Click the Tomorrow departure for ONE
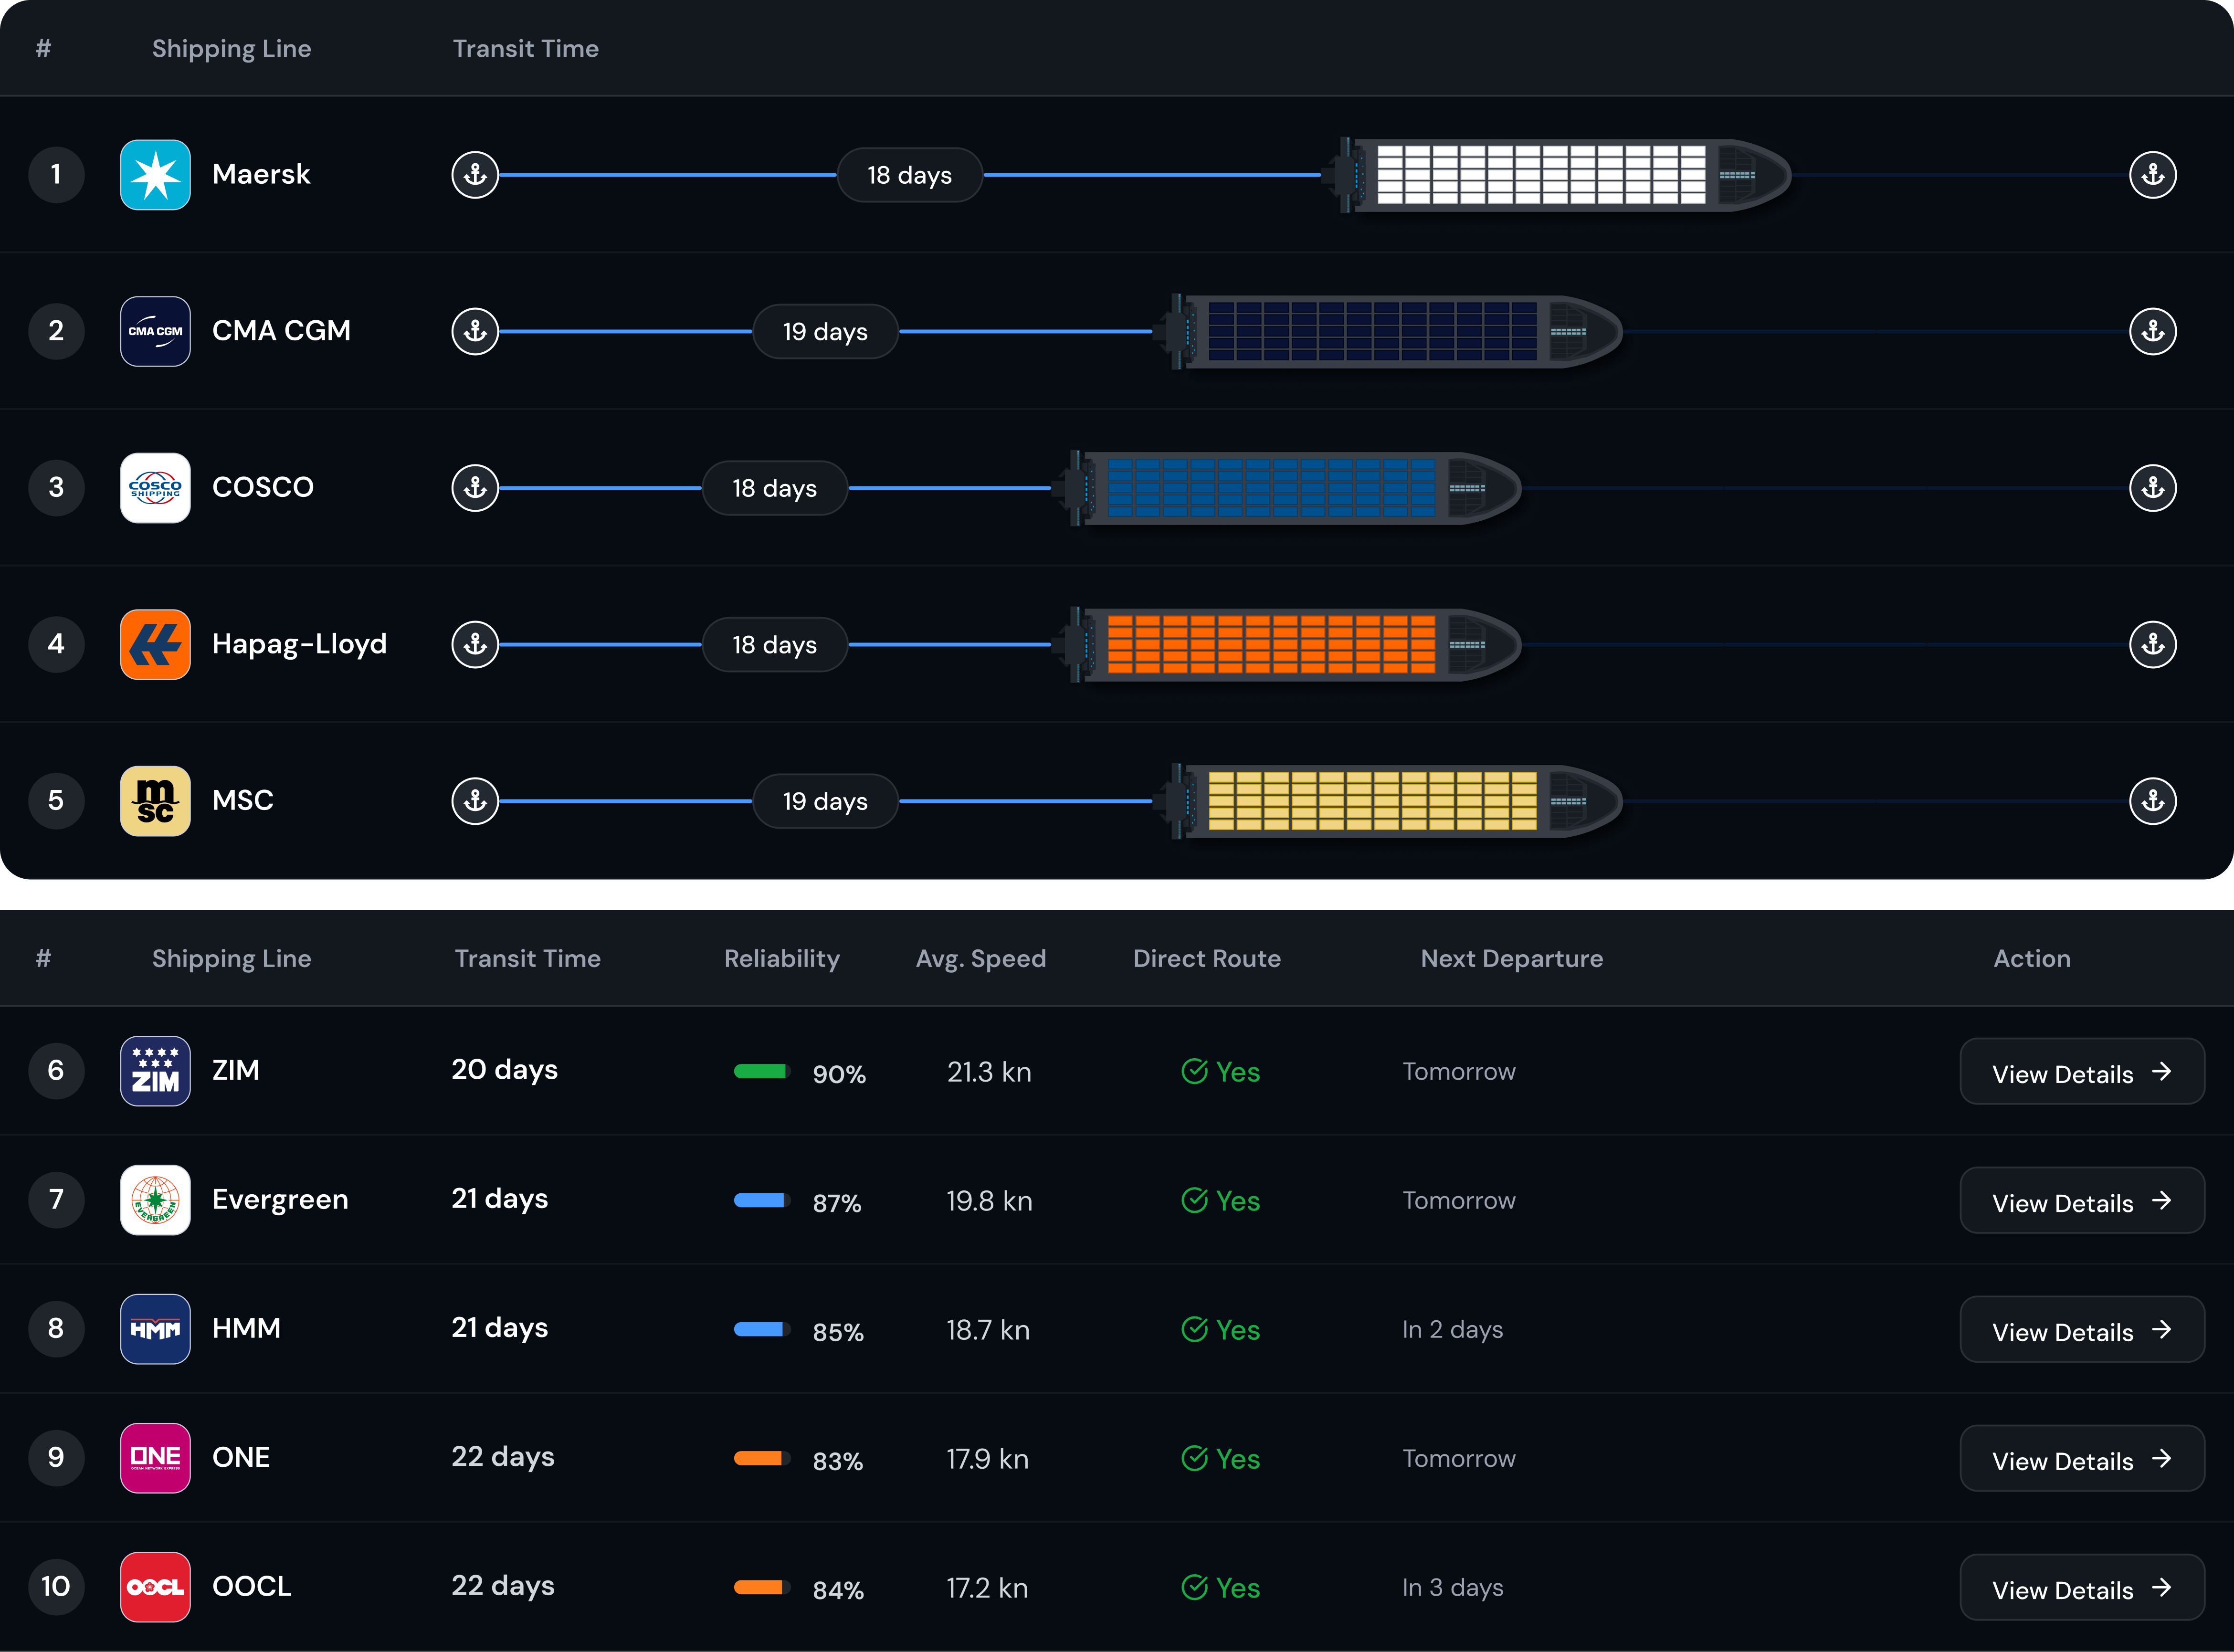This screenshot has height=1652, width=2234. 1459,1459
